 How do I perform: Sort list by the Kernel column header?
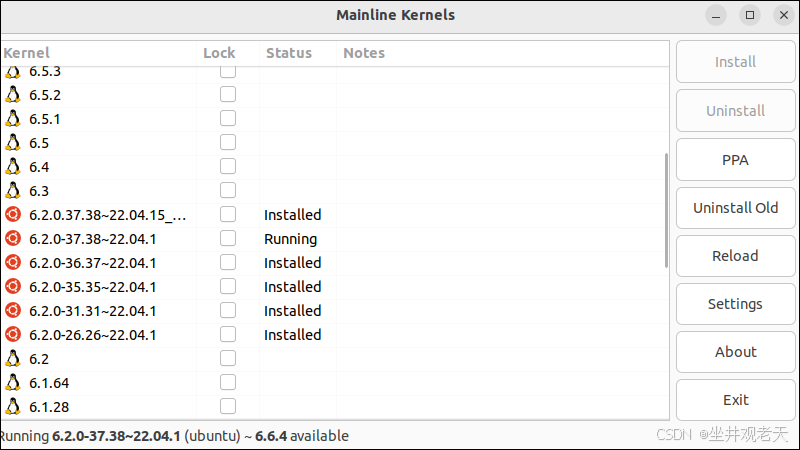27,53
